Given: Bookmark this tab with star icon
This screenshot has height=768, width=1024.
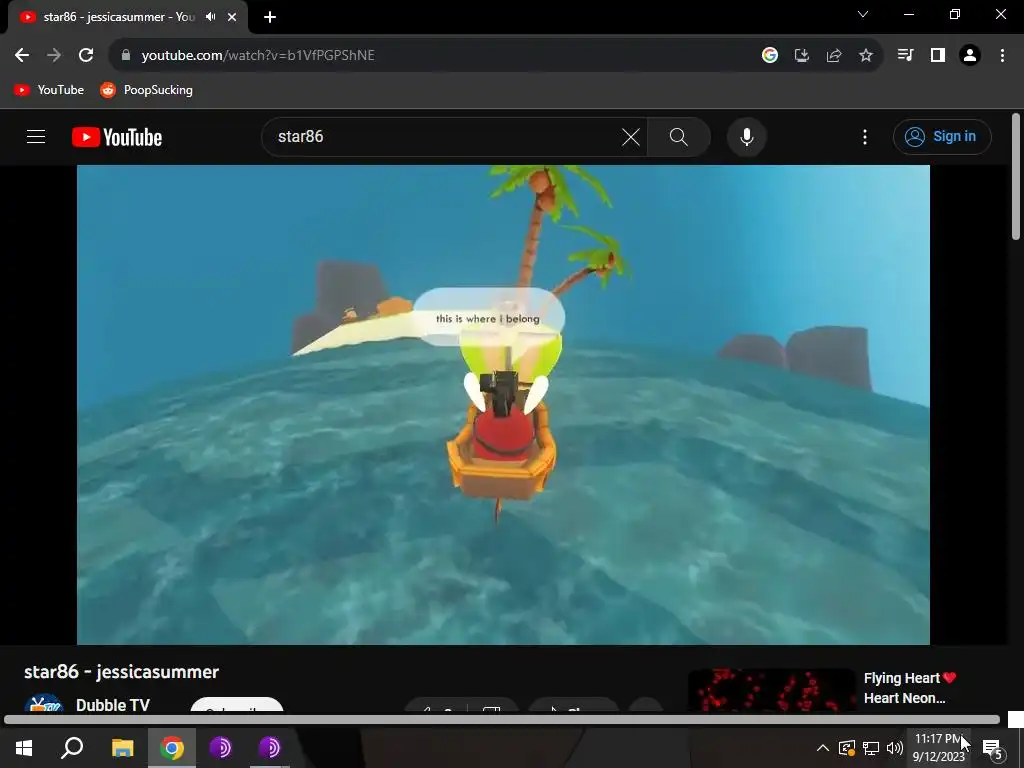Looking at the screenshot, I should (866, 56).
